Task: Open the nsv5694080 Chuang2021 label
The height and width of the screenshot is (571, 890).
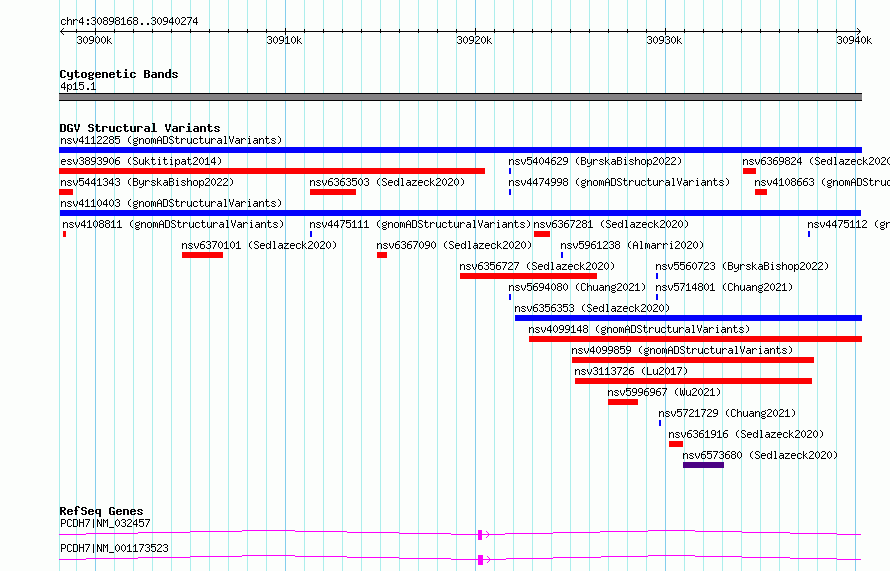Action: (x=577, y=287)
